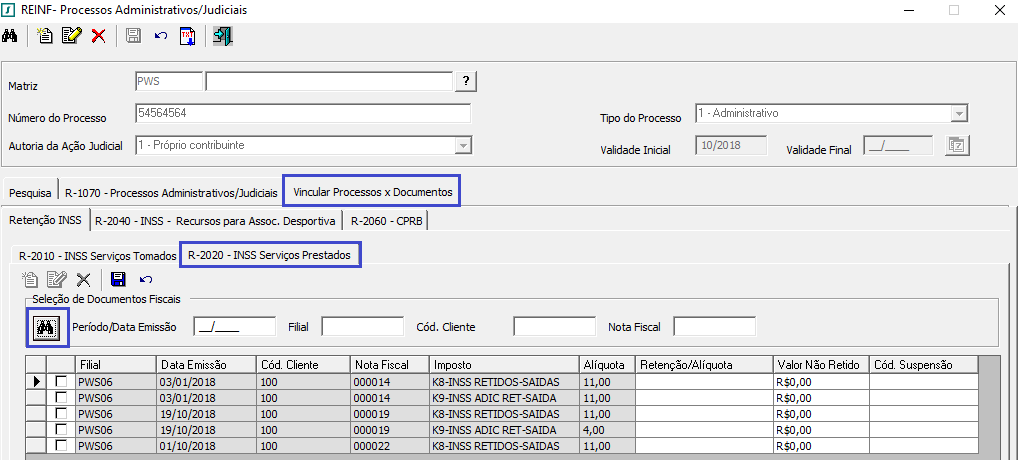Tick the checkbox for nota fiscal 000022 row

[x=61, y=445]
